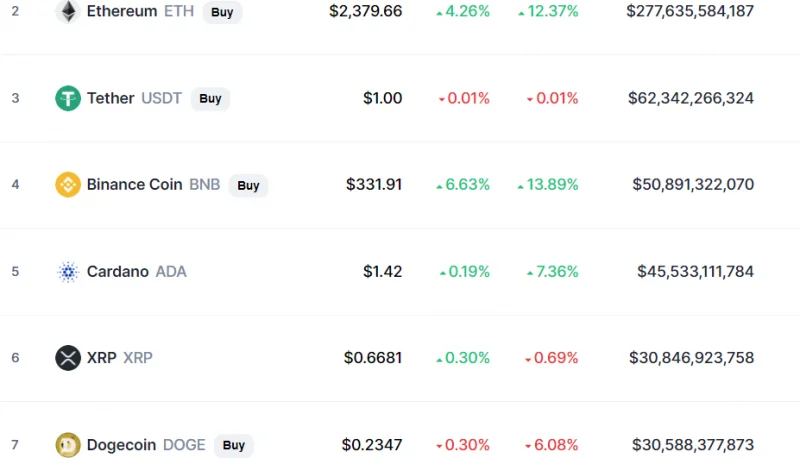Open the Cardano ADA coin name link
Viewport: 800px width, 458px height.
[x=137, y=271]
